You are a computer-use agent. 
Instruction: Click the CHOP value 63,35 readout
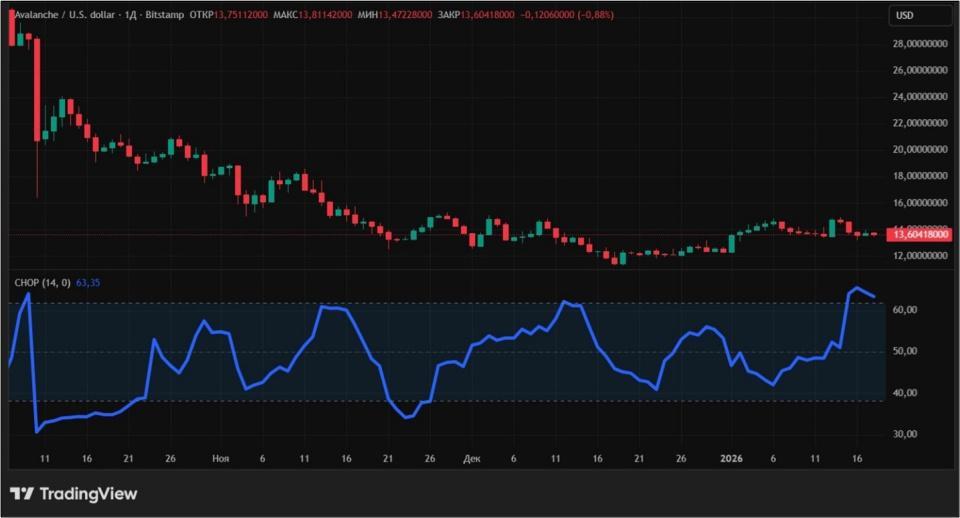(89, 283)
